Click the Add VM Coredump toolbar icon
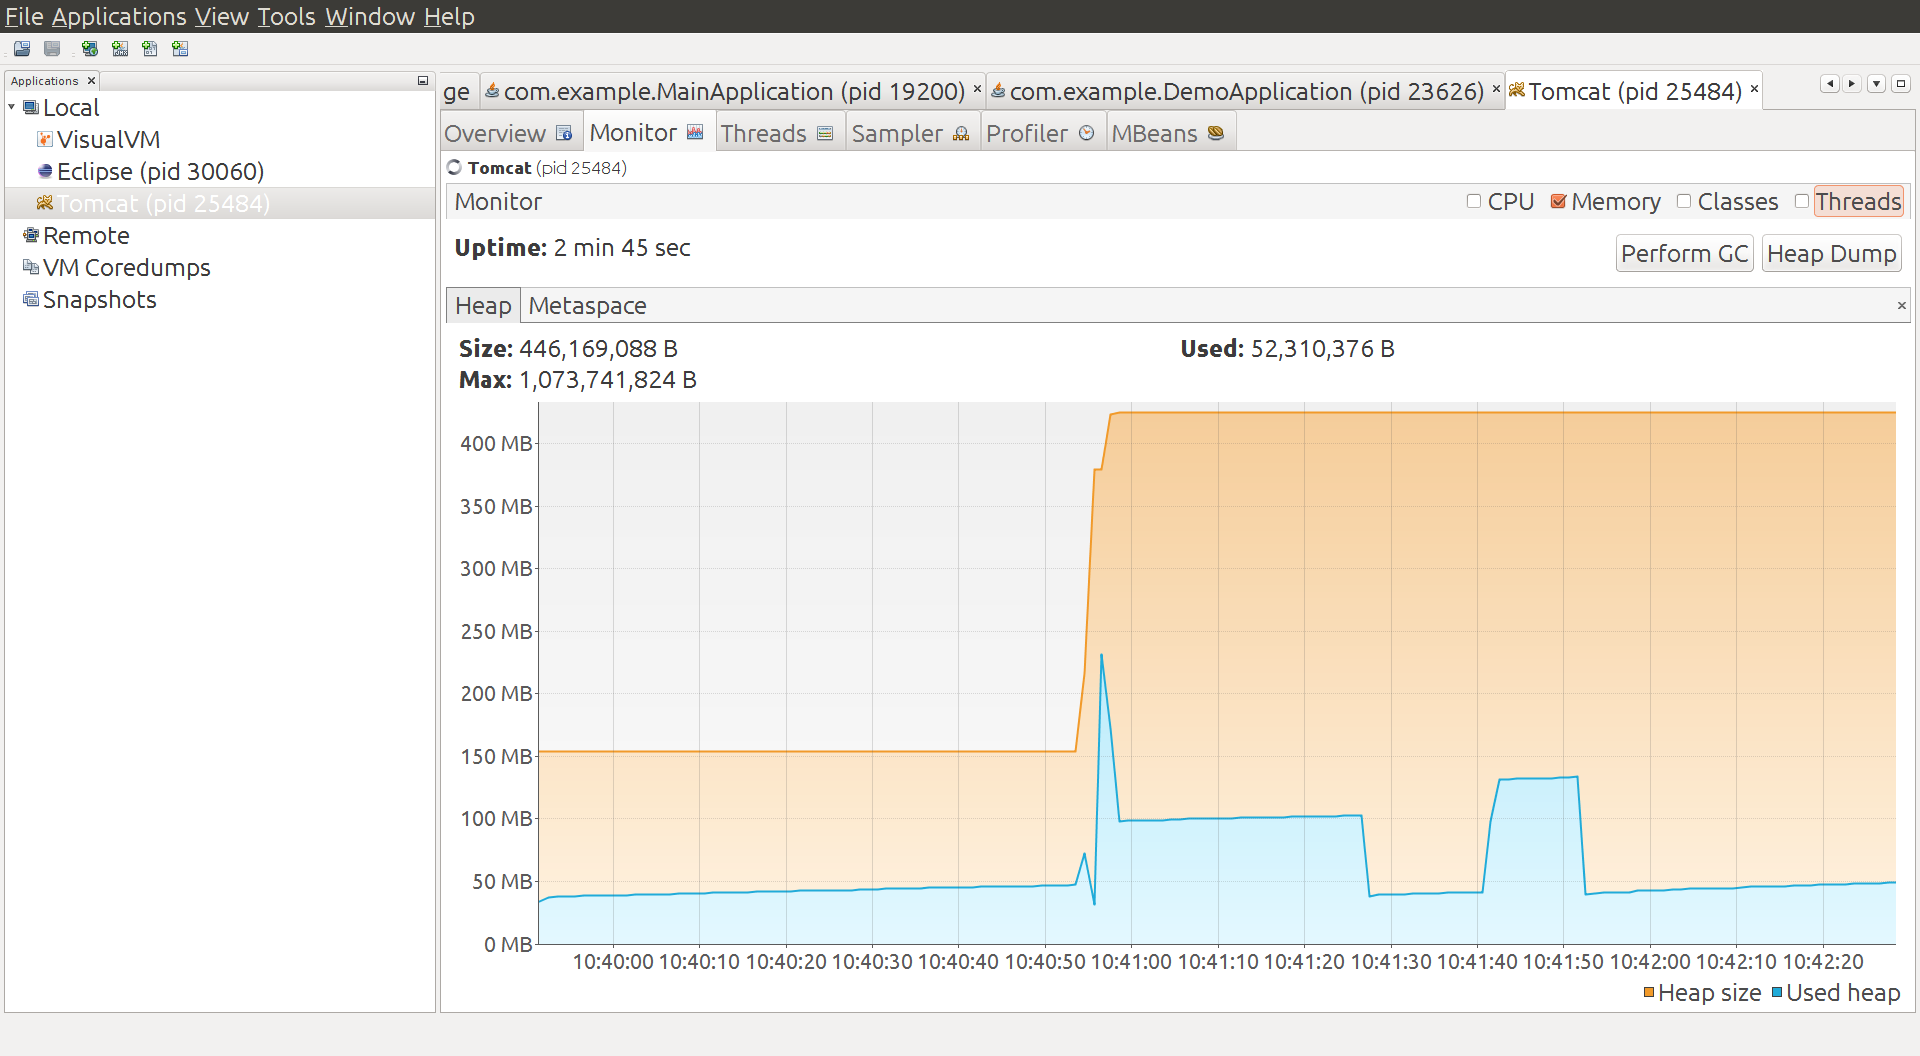This screenshot has height=1056, width=1920. point(150,49)
